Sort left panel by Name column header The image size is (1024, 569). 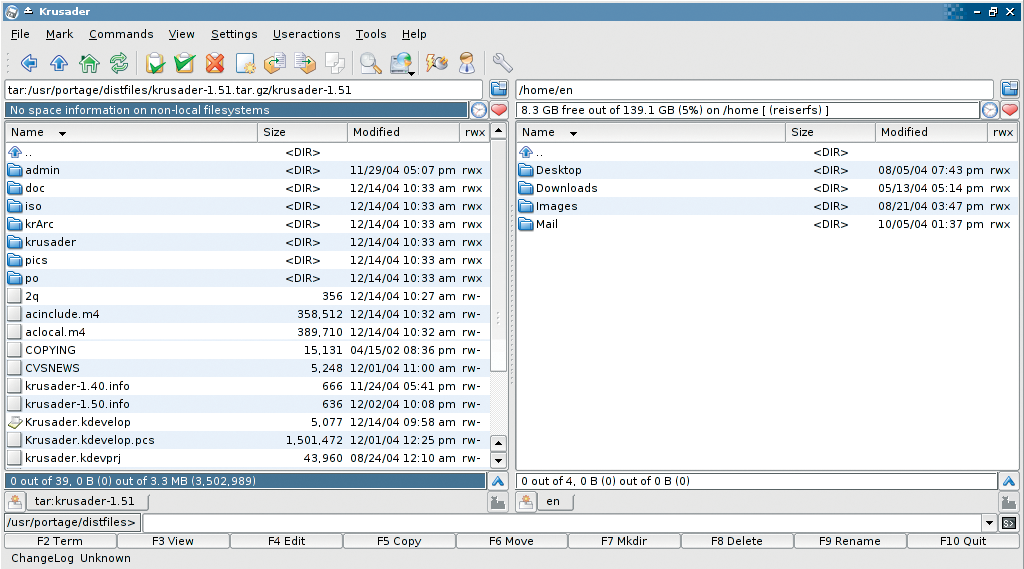[x=131, y=133]
